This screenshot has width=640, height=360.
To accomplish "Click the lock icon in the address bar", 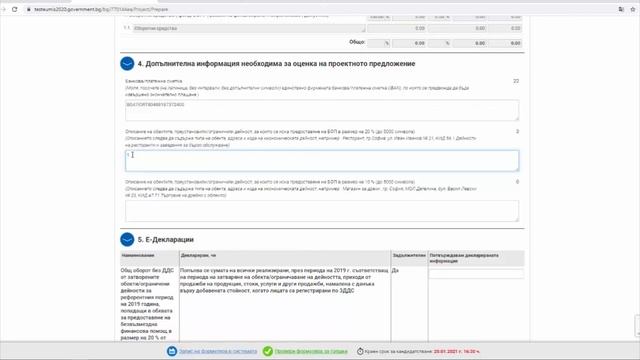I will (x=29, y=9).
